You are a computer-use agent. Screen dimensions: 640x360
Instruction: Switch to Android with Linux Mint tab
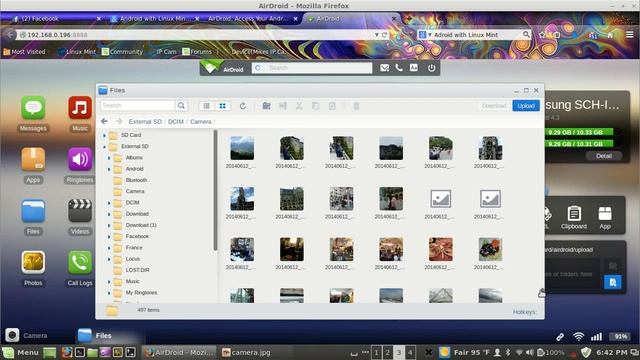pyautogui.click(x=155, y=18)
